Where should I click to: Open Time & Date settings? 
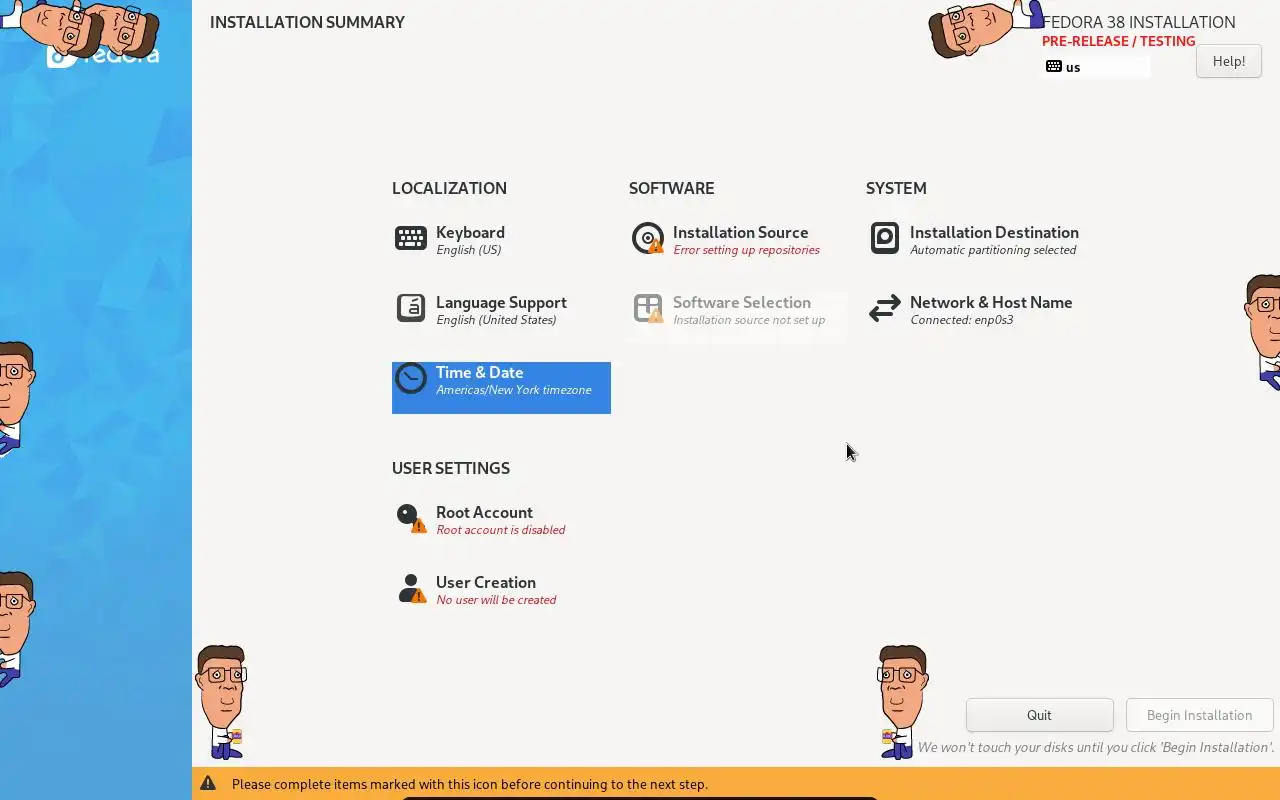tap(501, 388)
